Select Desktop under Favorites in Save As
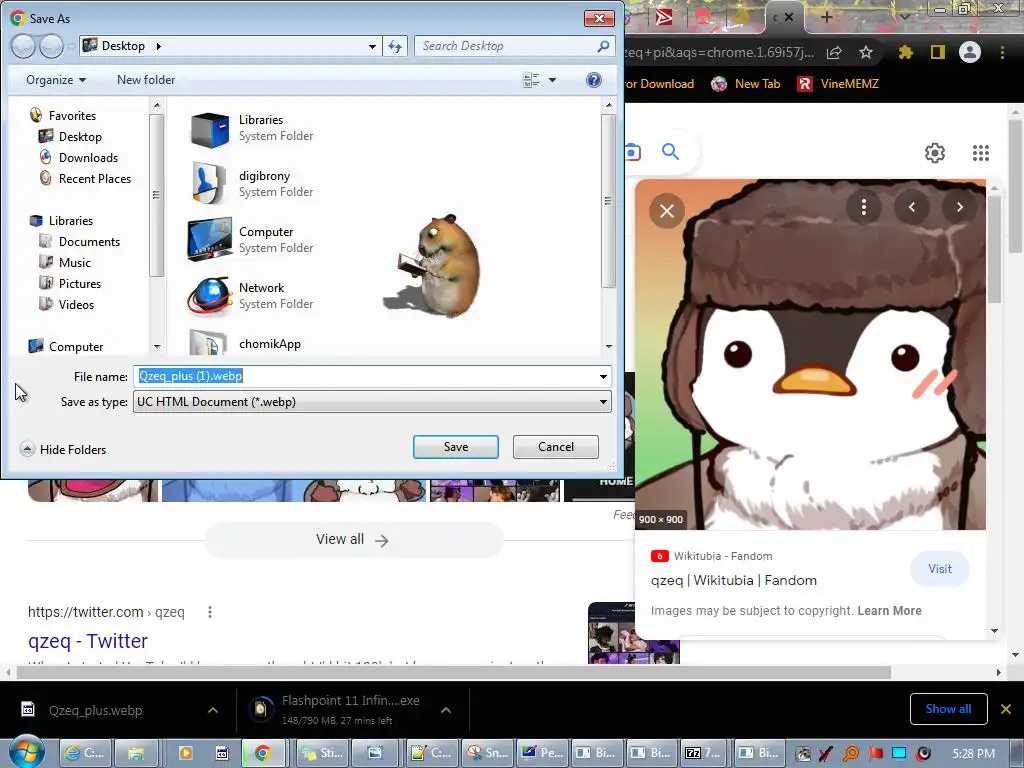The height and width of the screenshot is (768, 1024). (80, 136)
